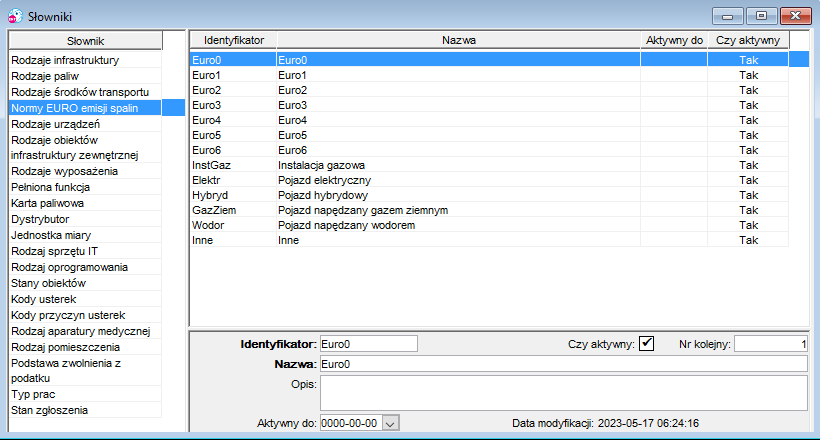Click the Opis text area

point(564,393)
